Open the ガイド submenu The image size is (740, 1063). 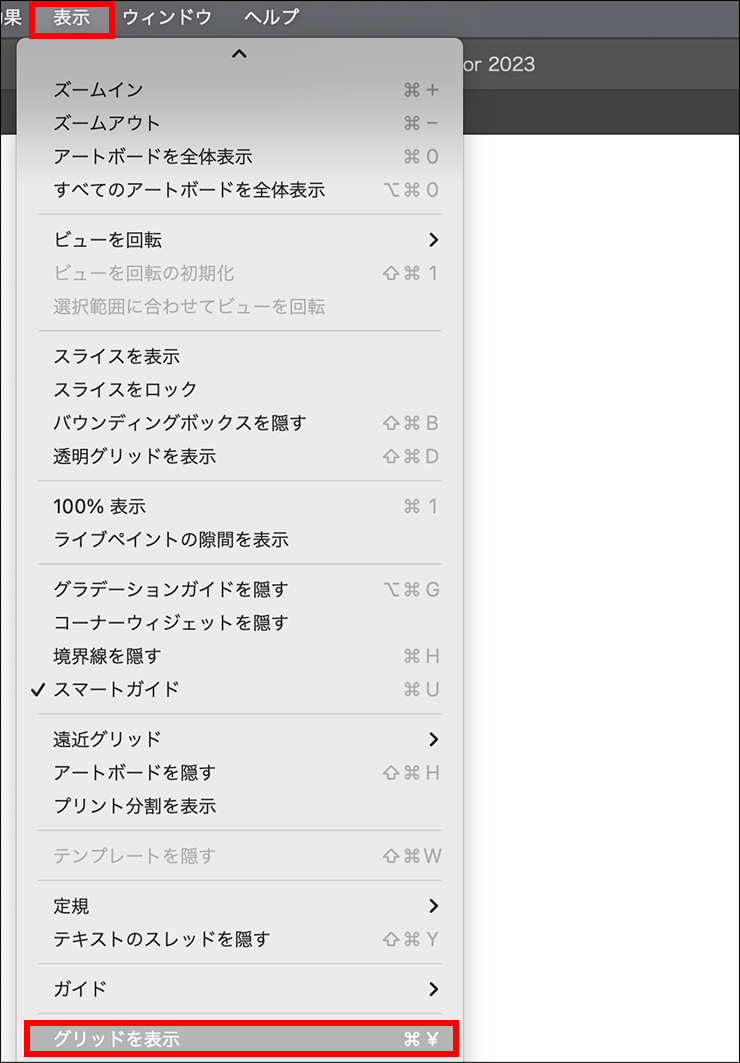click(80, 989)
